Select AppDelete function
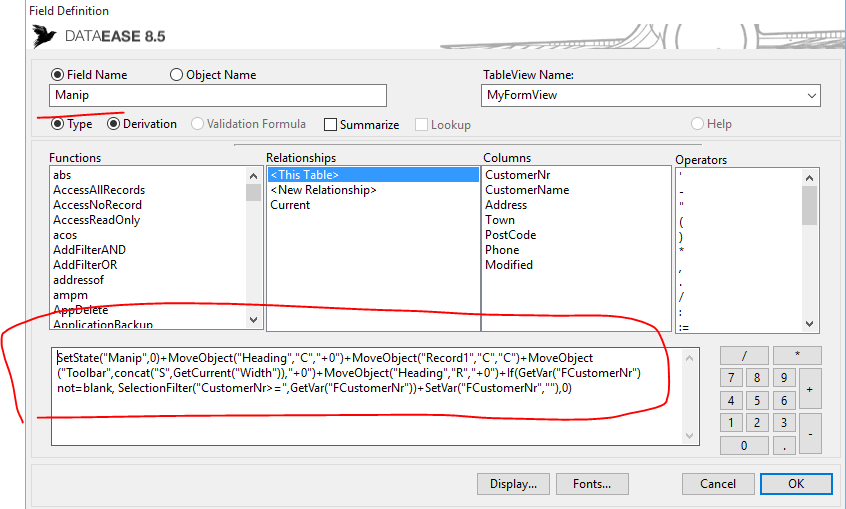 click(81, 310)
